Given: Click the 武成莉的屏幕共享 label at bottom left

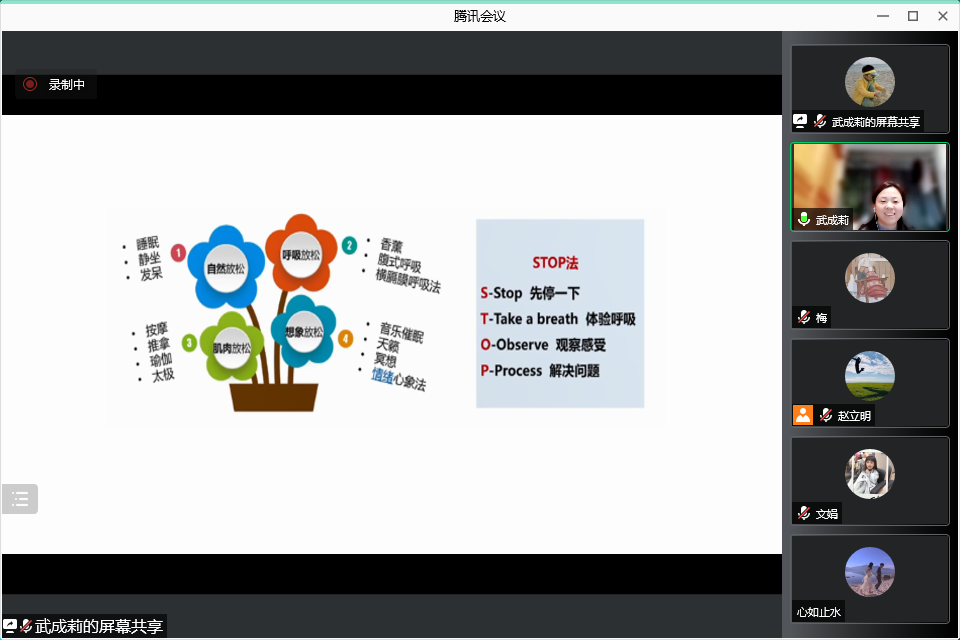Looking at the screenshot, I should pos(98,627).
